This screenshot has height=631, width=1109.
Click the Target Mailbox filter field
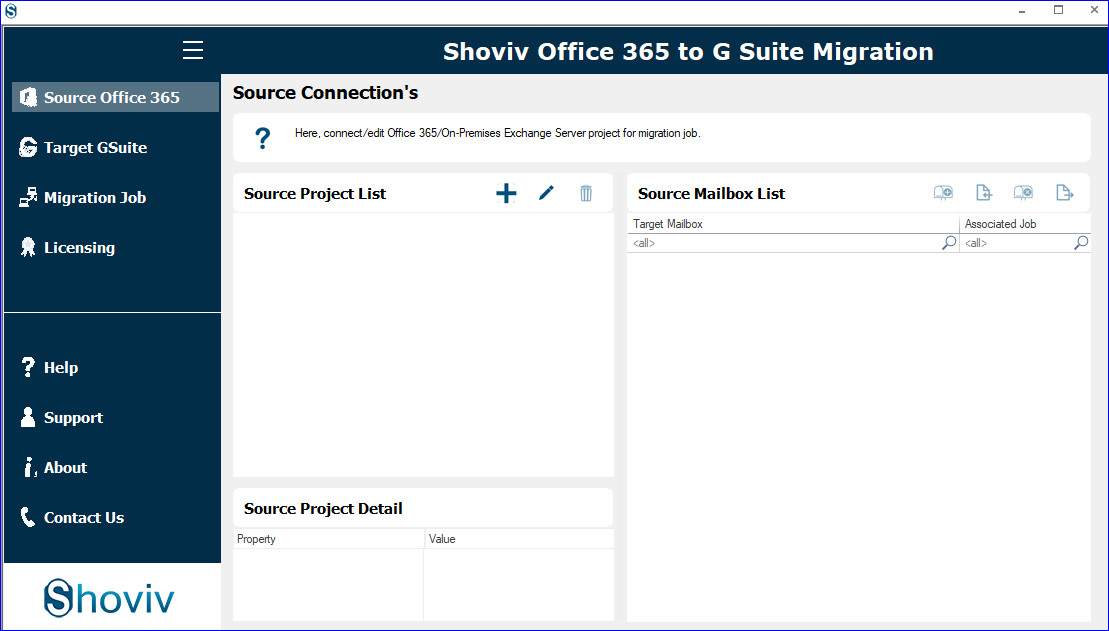point(780,242)
